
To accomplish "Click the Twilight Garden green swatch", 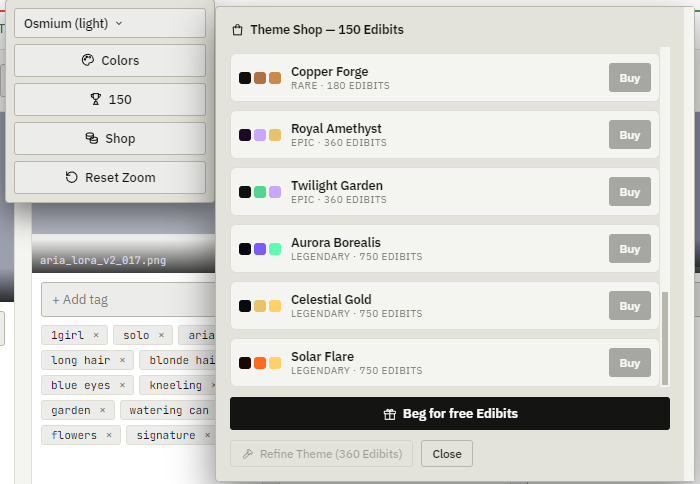I will click(x=260, y=192).
